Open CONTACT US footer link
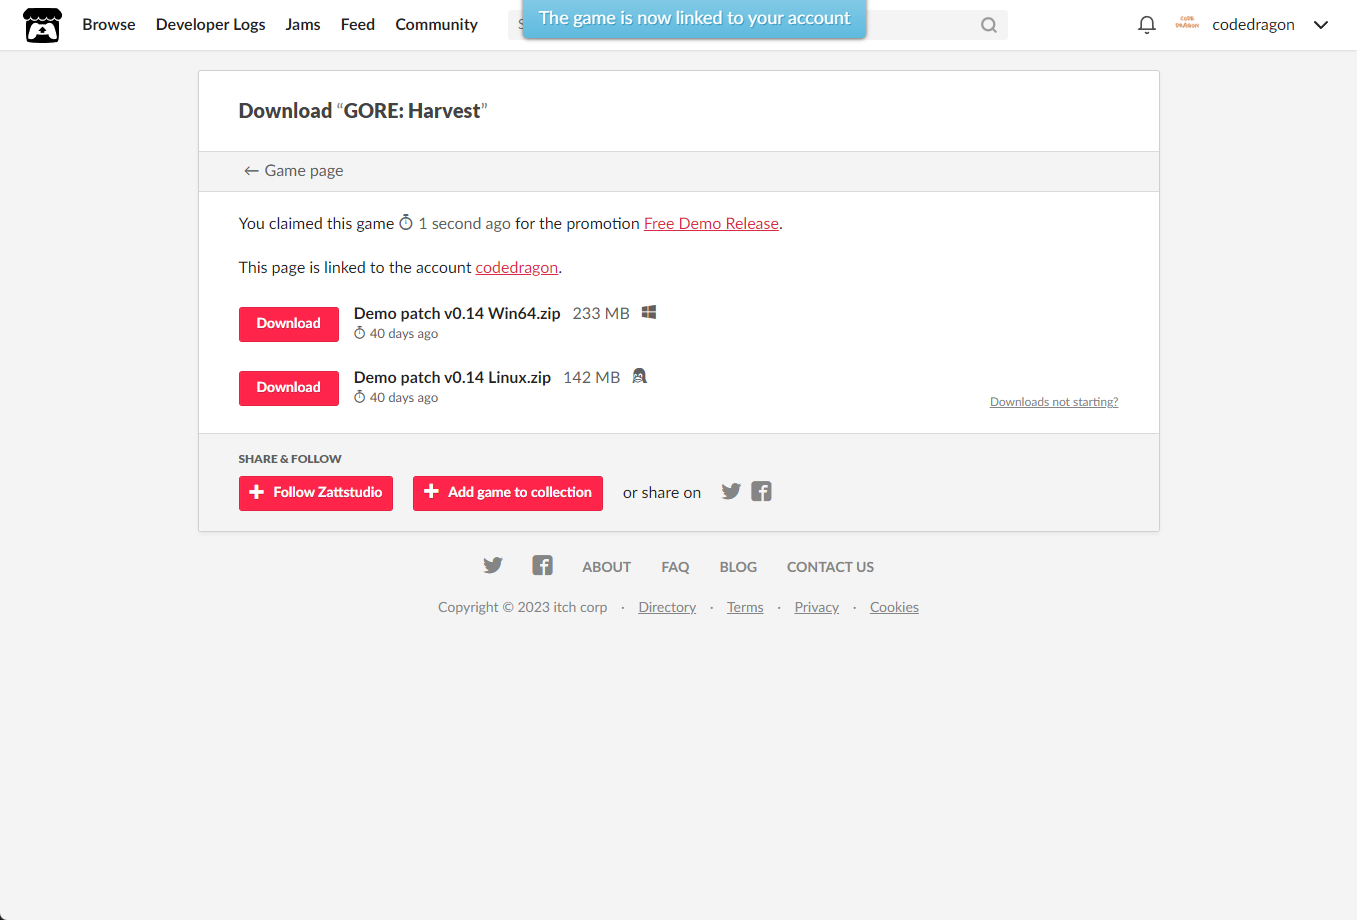Image resolution: width=1357 pixels, height=920 pixels. pyautogui.click(x=830, y=567)
